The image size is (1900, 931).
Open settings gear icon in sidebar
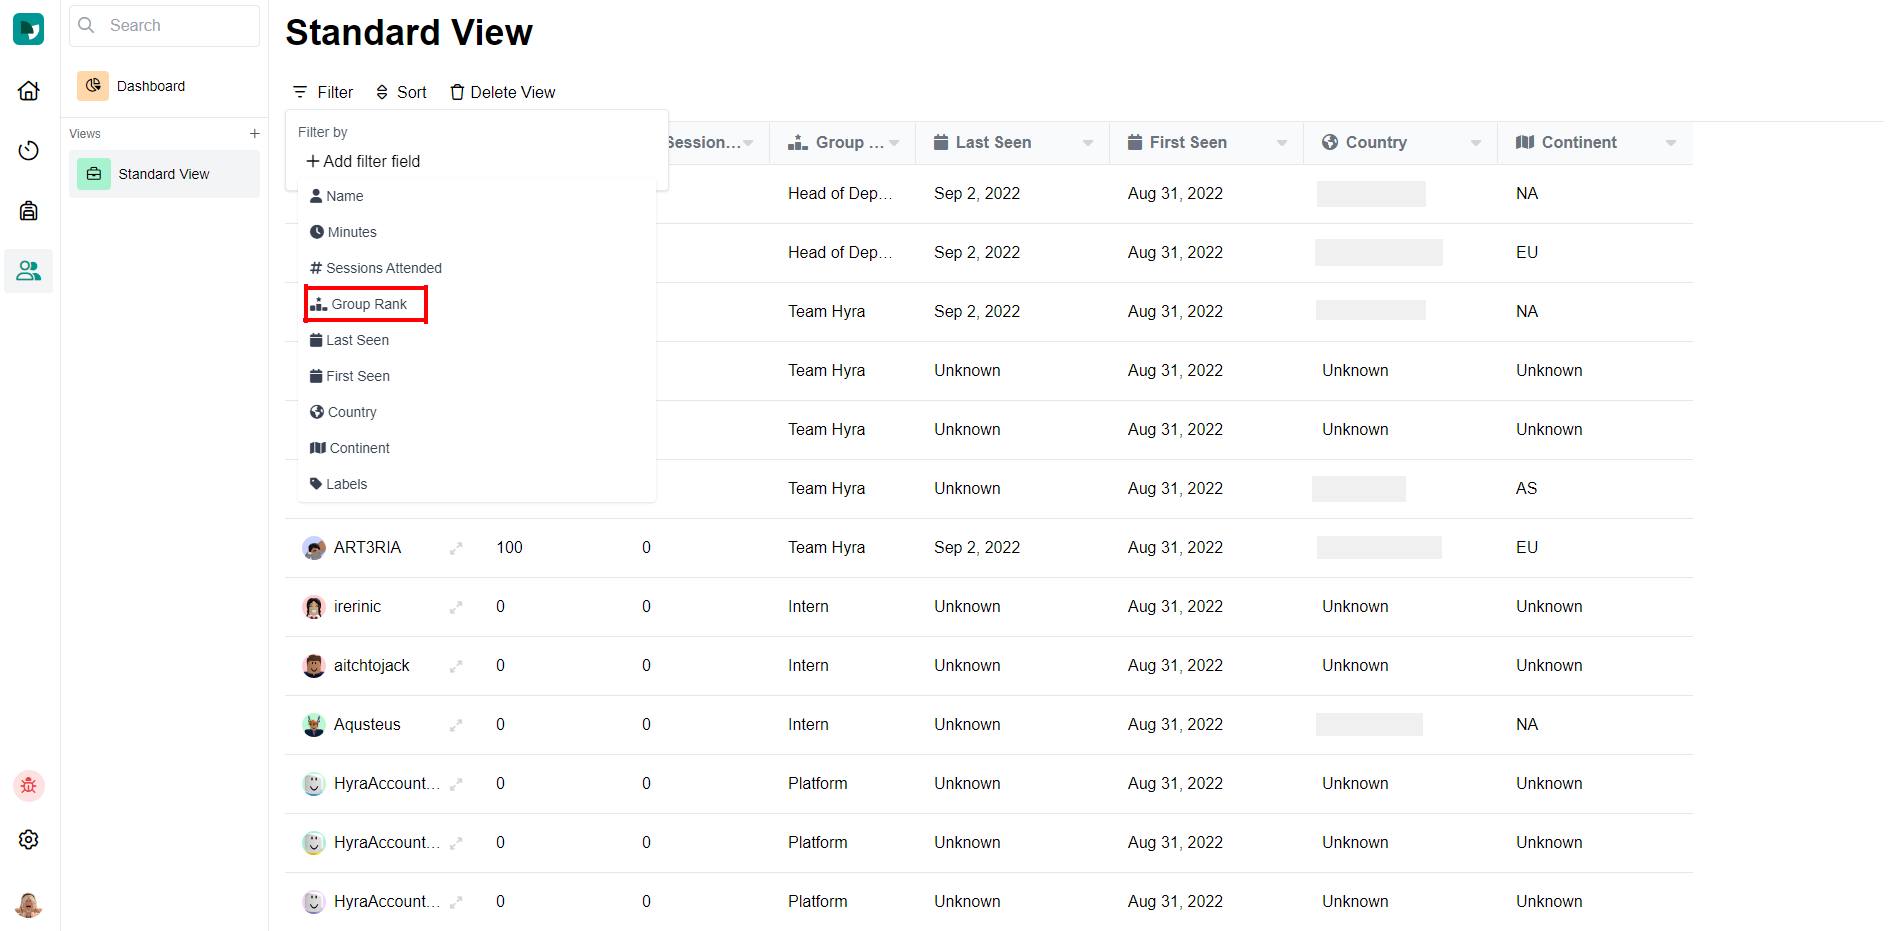29,840
